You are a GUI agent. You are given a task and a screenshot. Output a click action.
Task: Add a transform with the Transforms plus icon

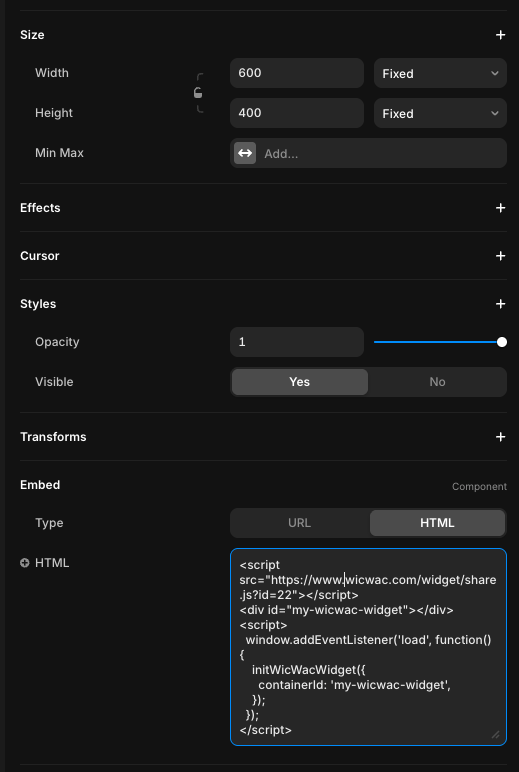click(500, 437)
